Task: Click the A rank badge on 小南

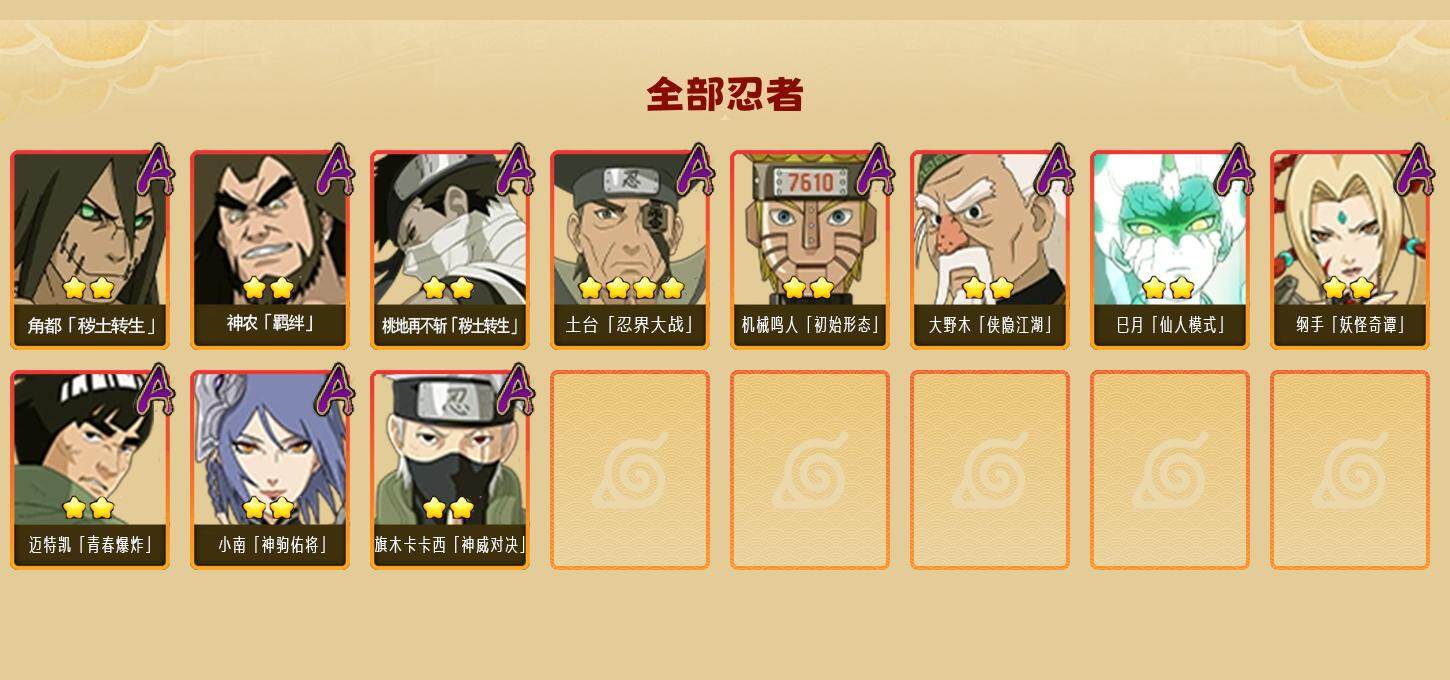Action: (x=335, y=390)
